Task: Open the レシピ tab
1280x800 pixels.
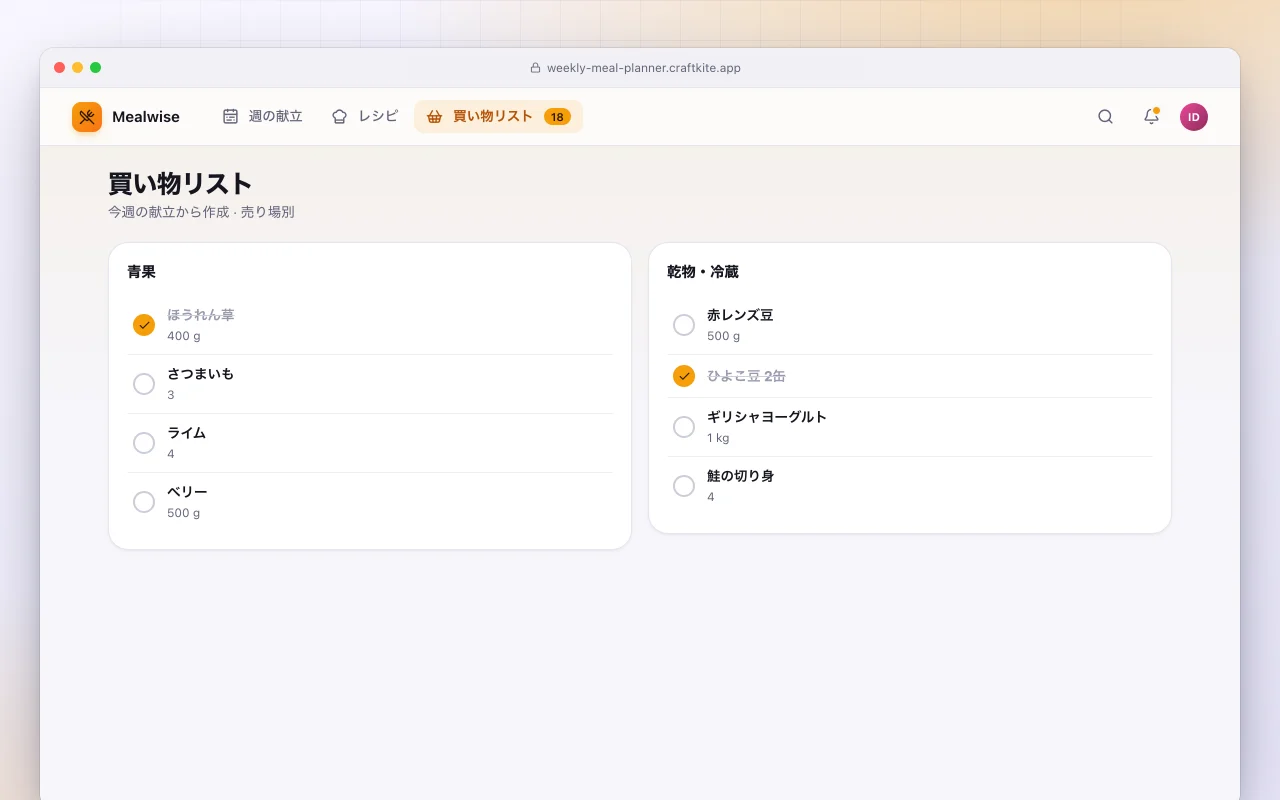Action: (x=365, y=116)
